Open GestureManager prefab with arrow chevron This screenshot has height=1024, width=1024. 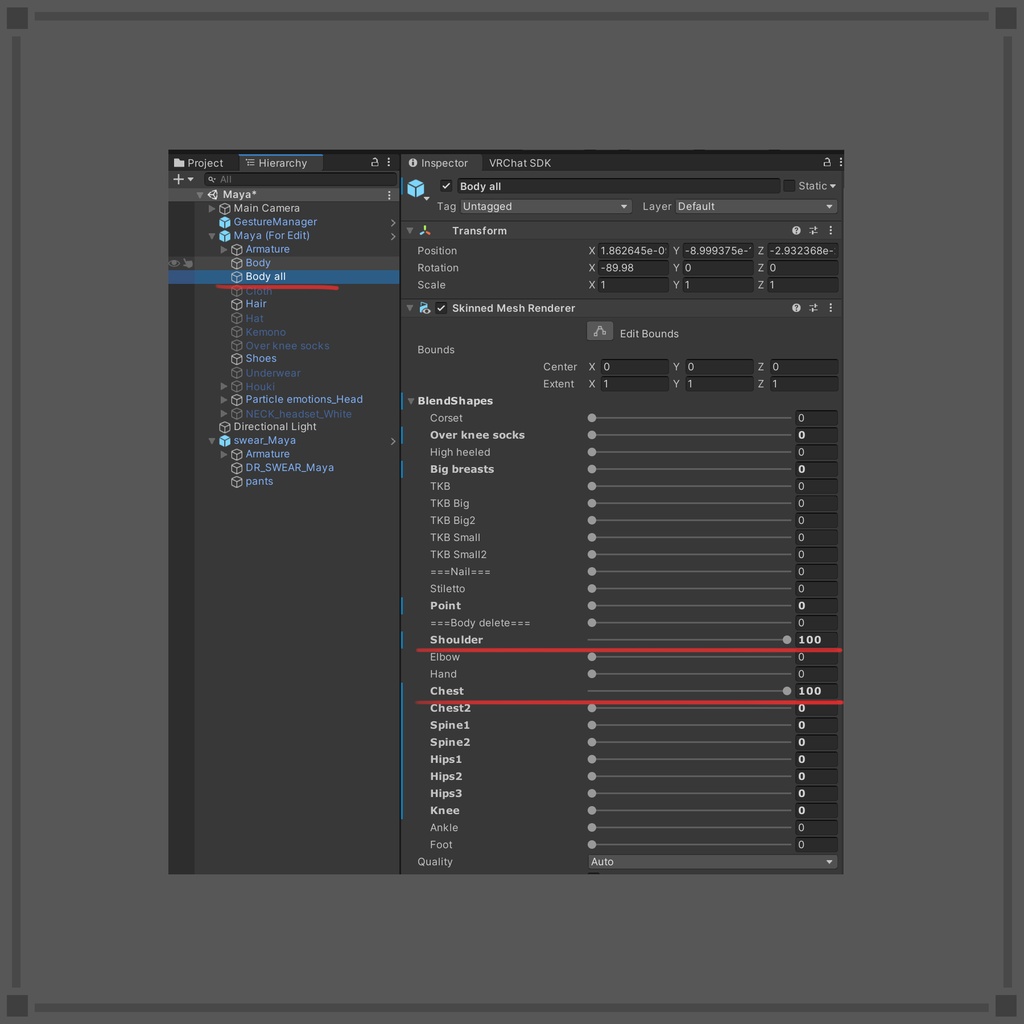(393, 223)
